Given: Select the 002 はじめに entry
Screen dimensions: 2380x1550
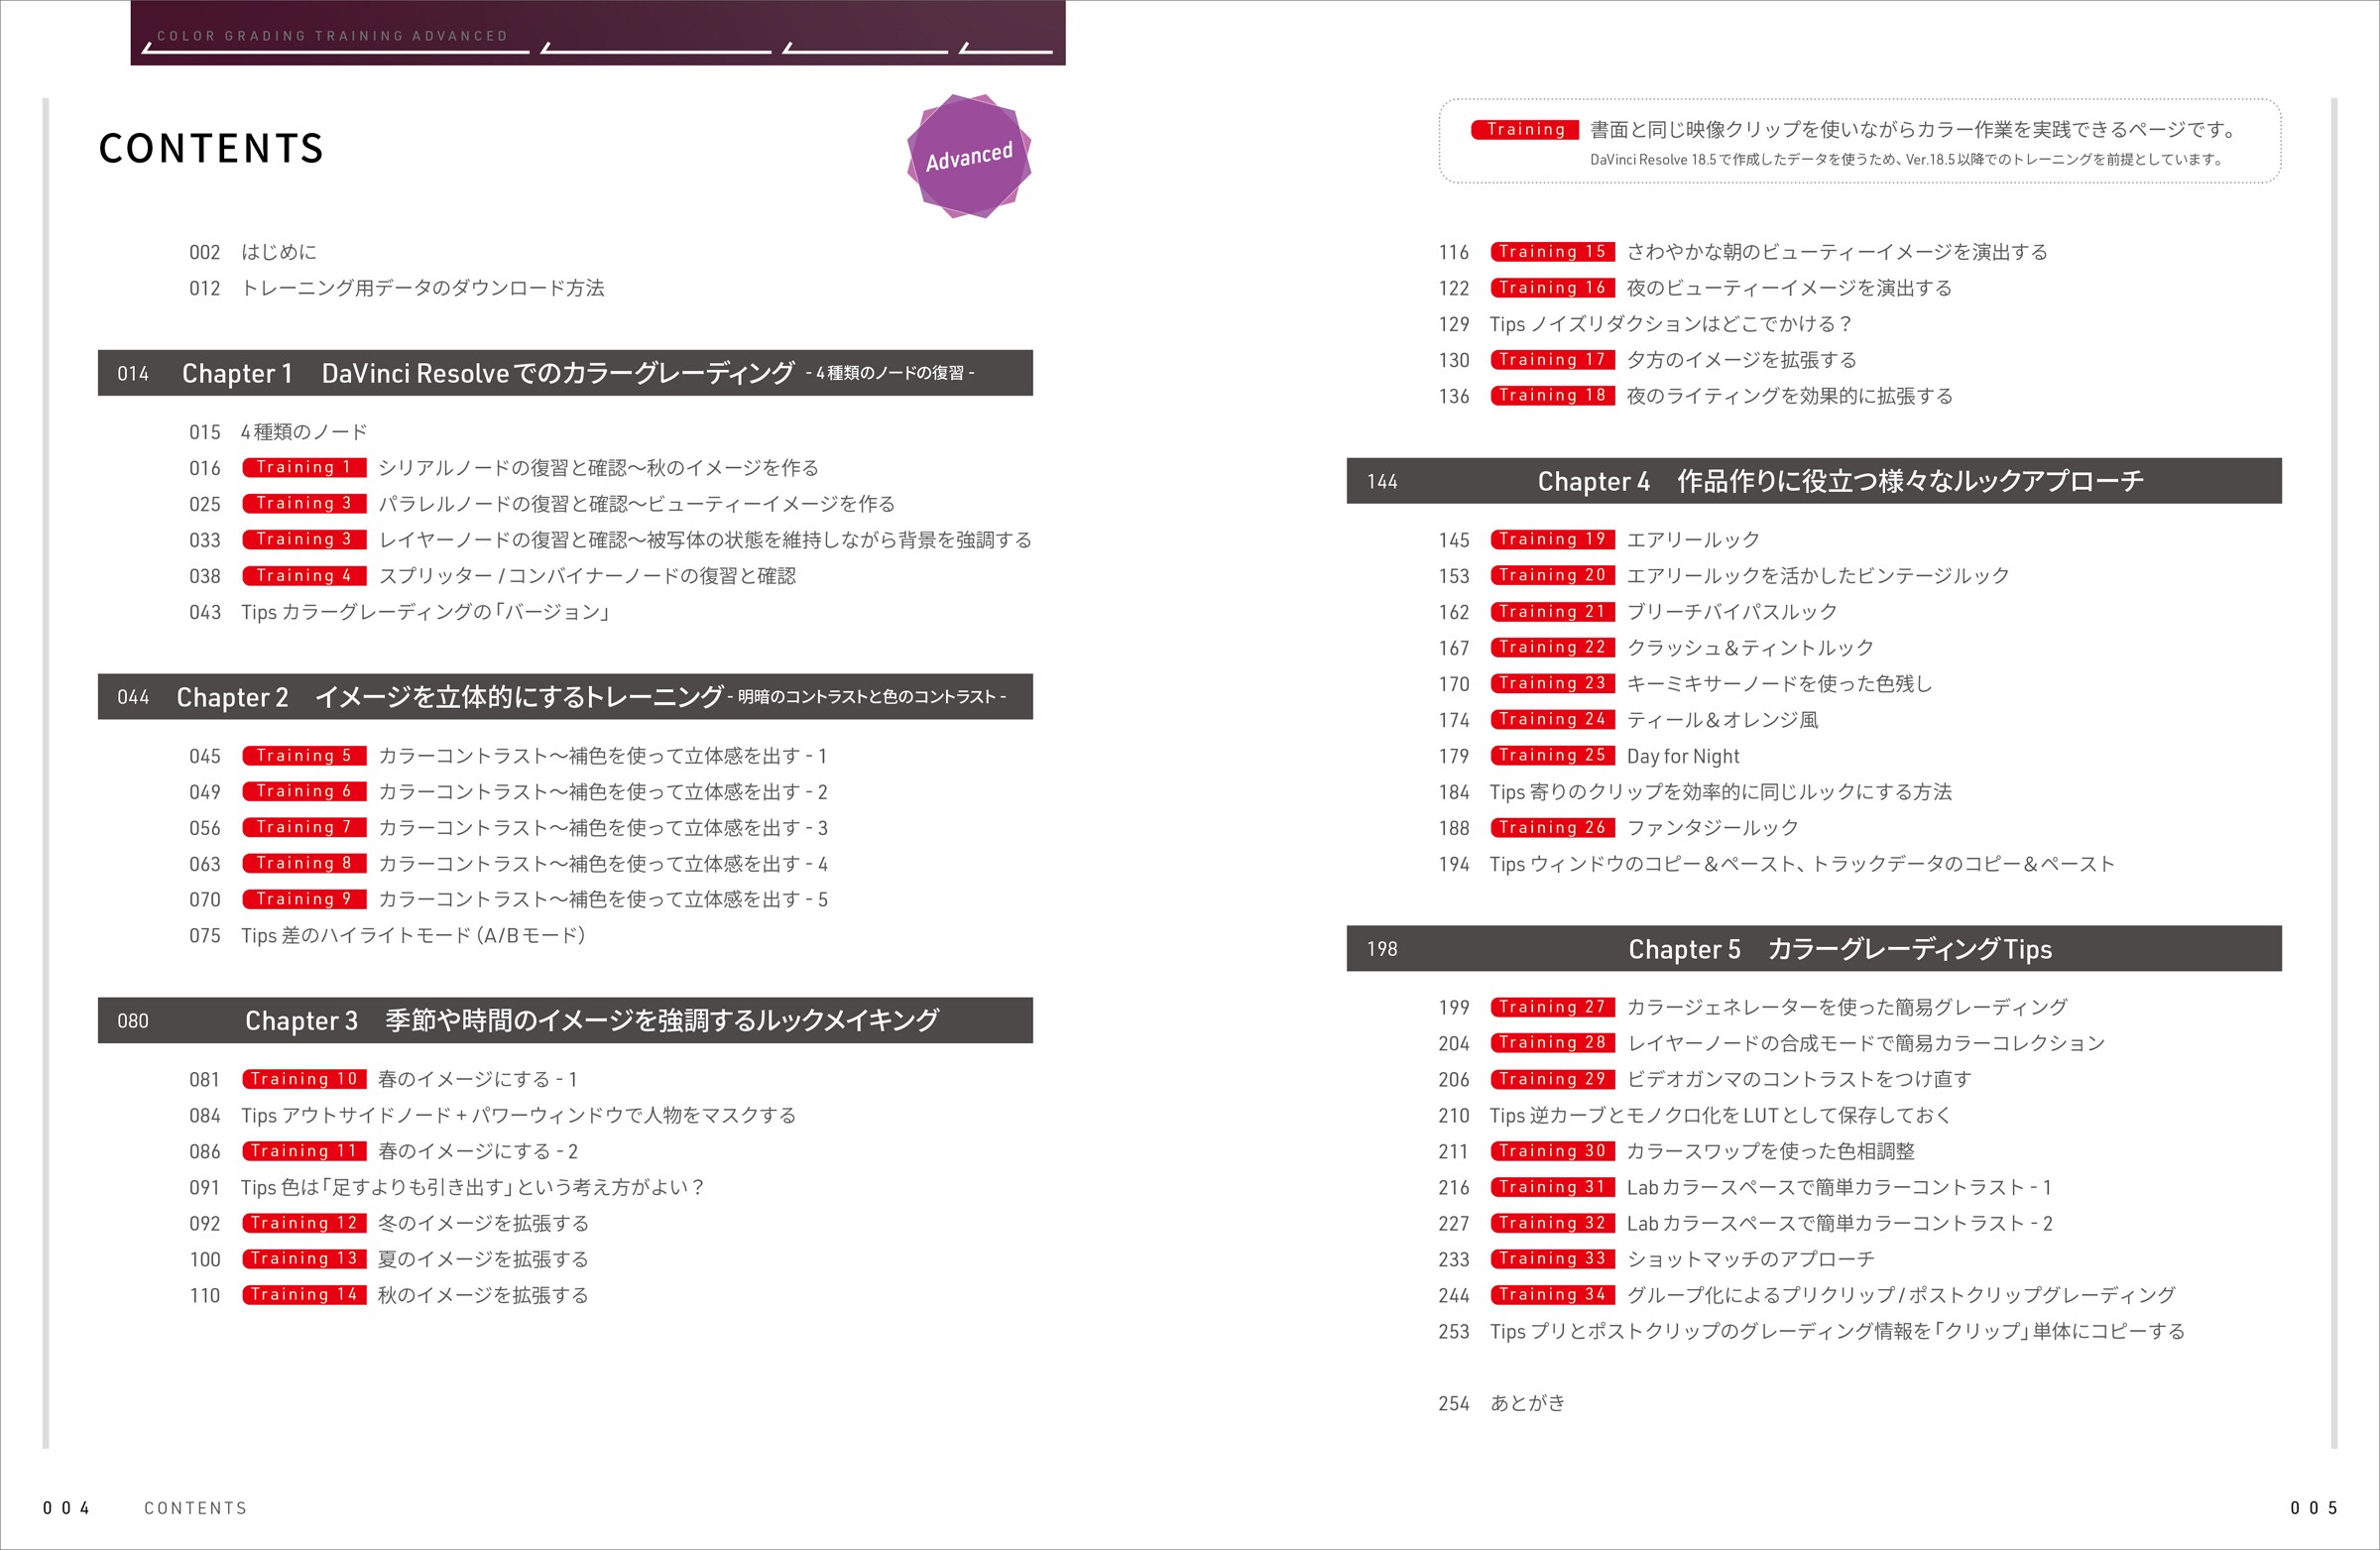Looking at the screenshot, I should click(253, 252).
